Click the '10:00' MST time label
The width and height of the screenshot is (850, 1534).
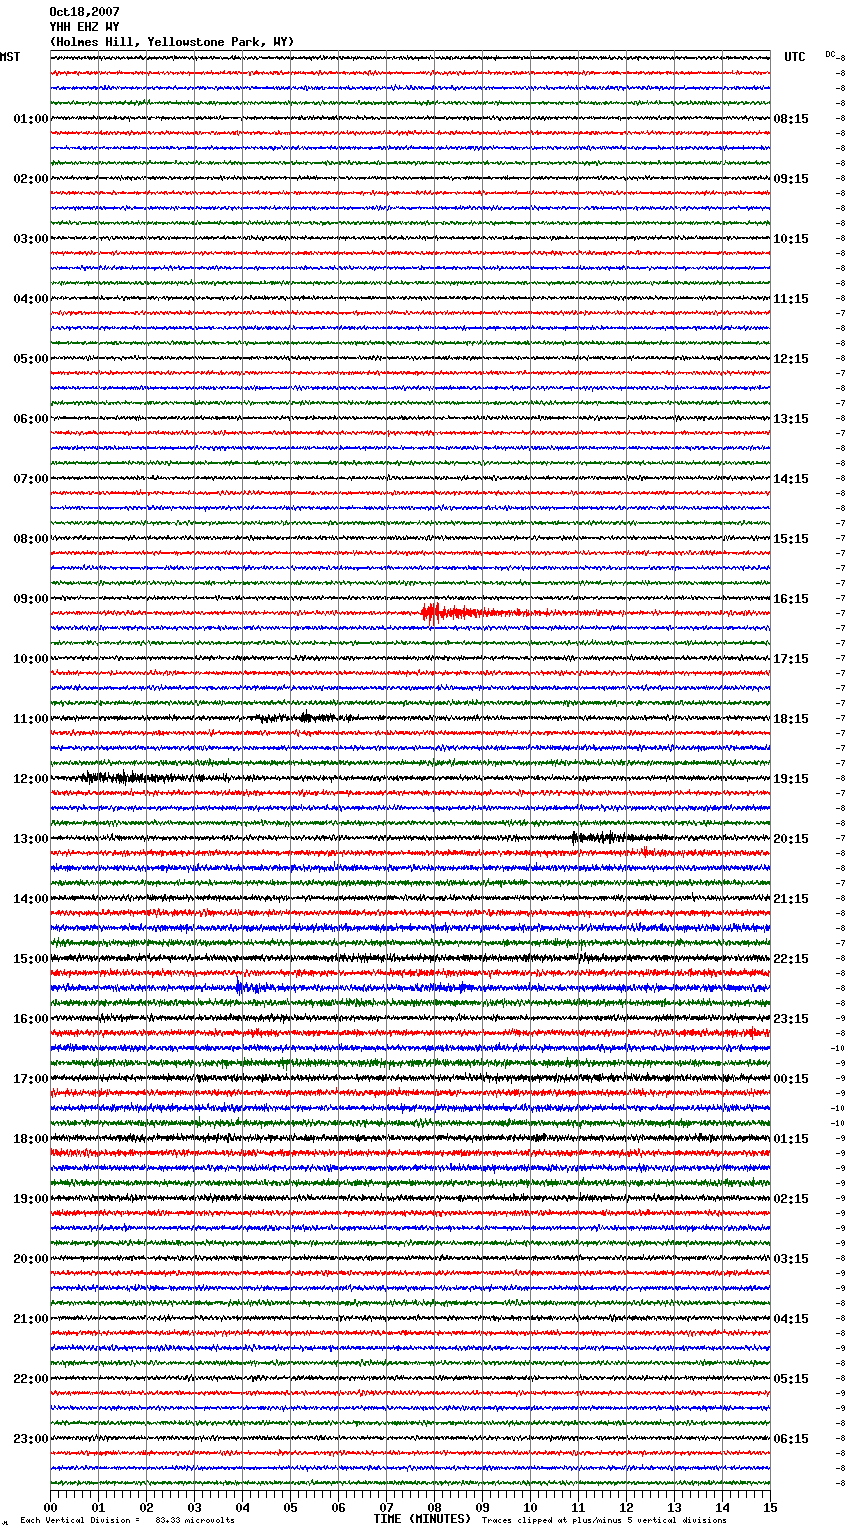(x=31, y=659)
